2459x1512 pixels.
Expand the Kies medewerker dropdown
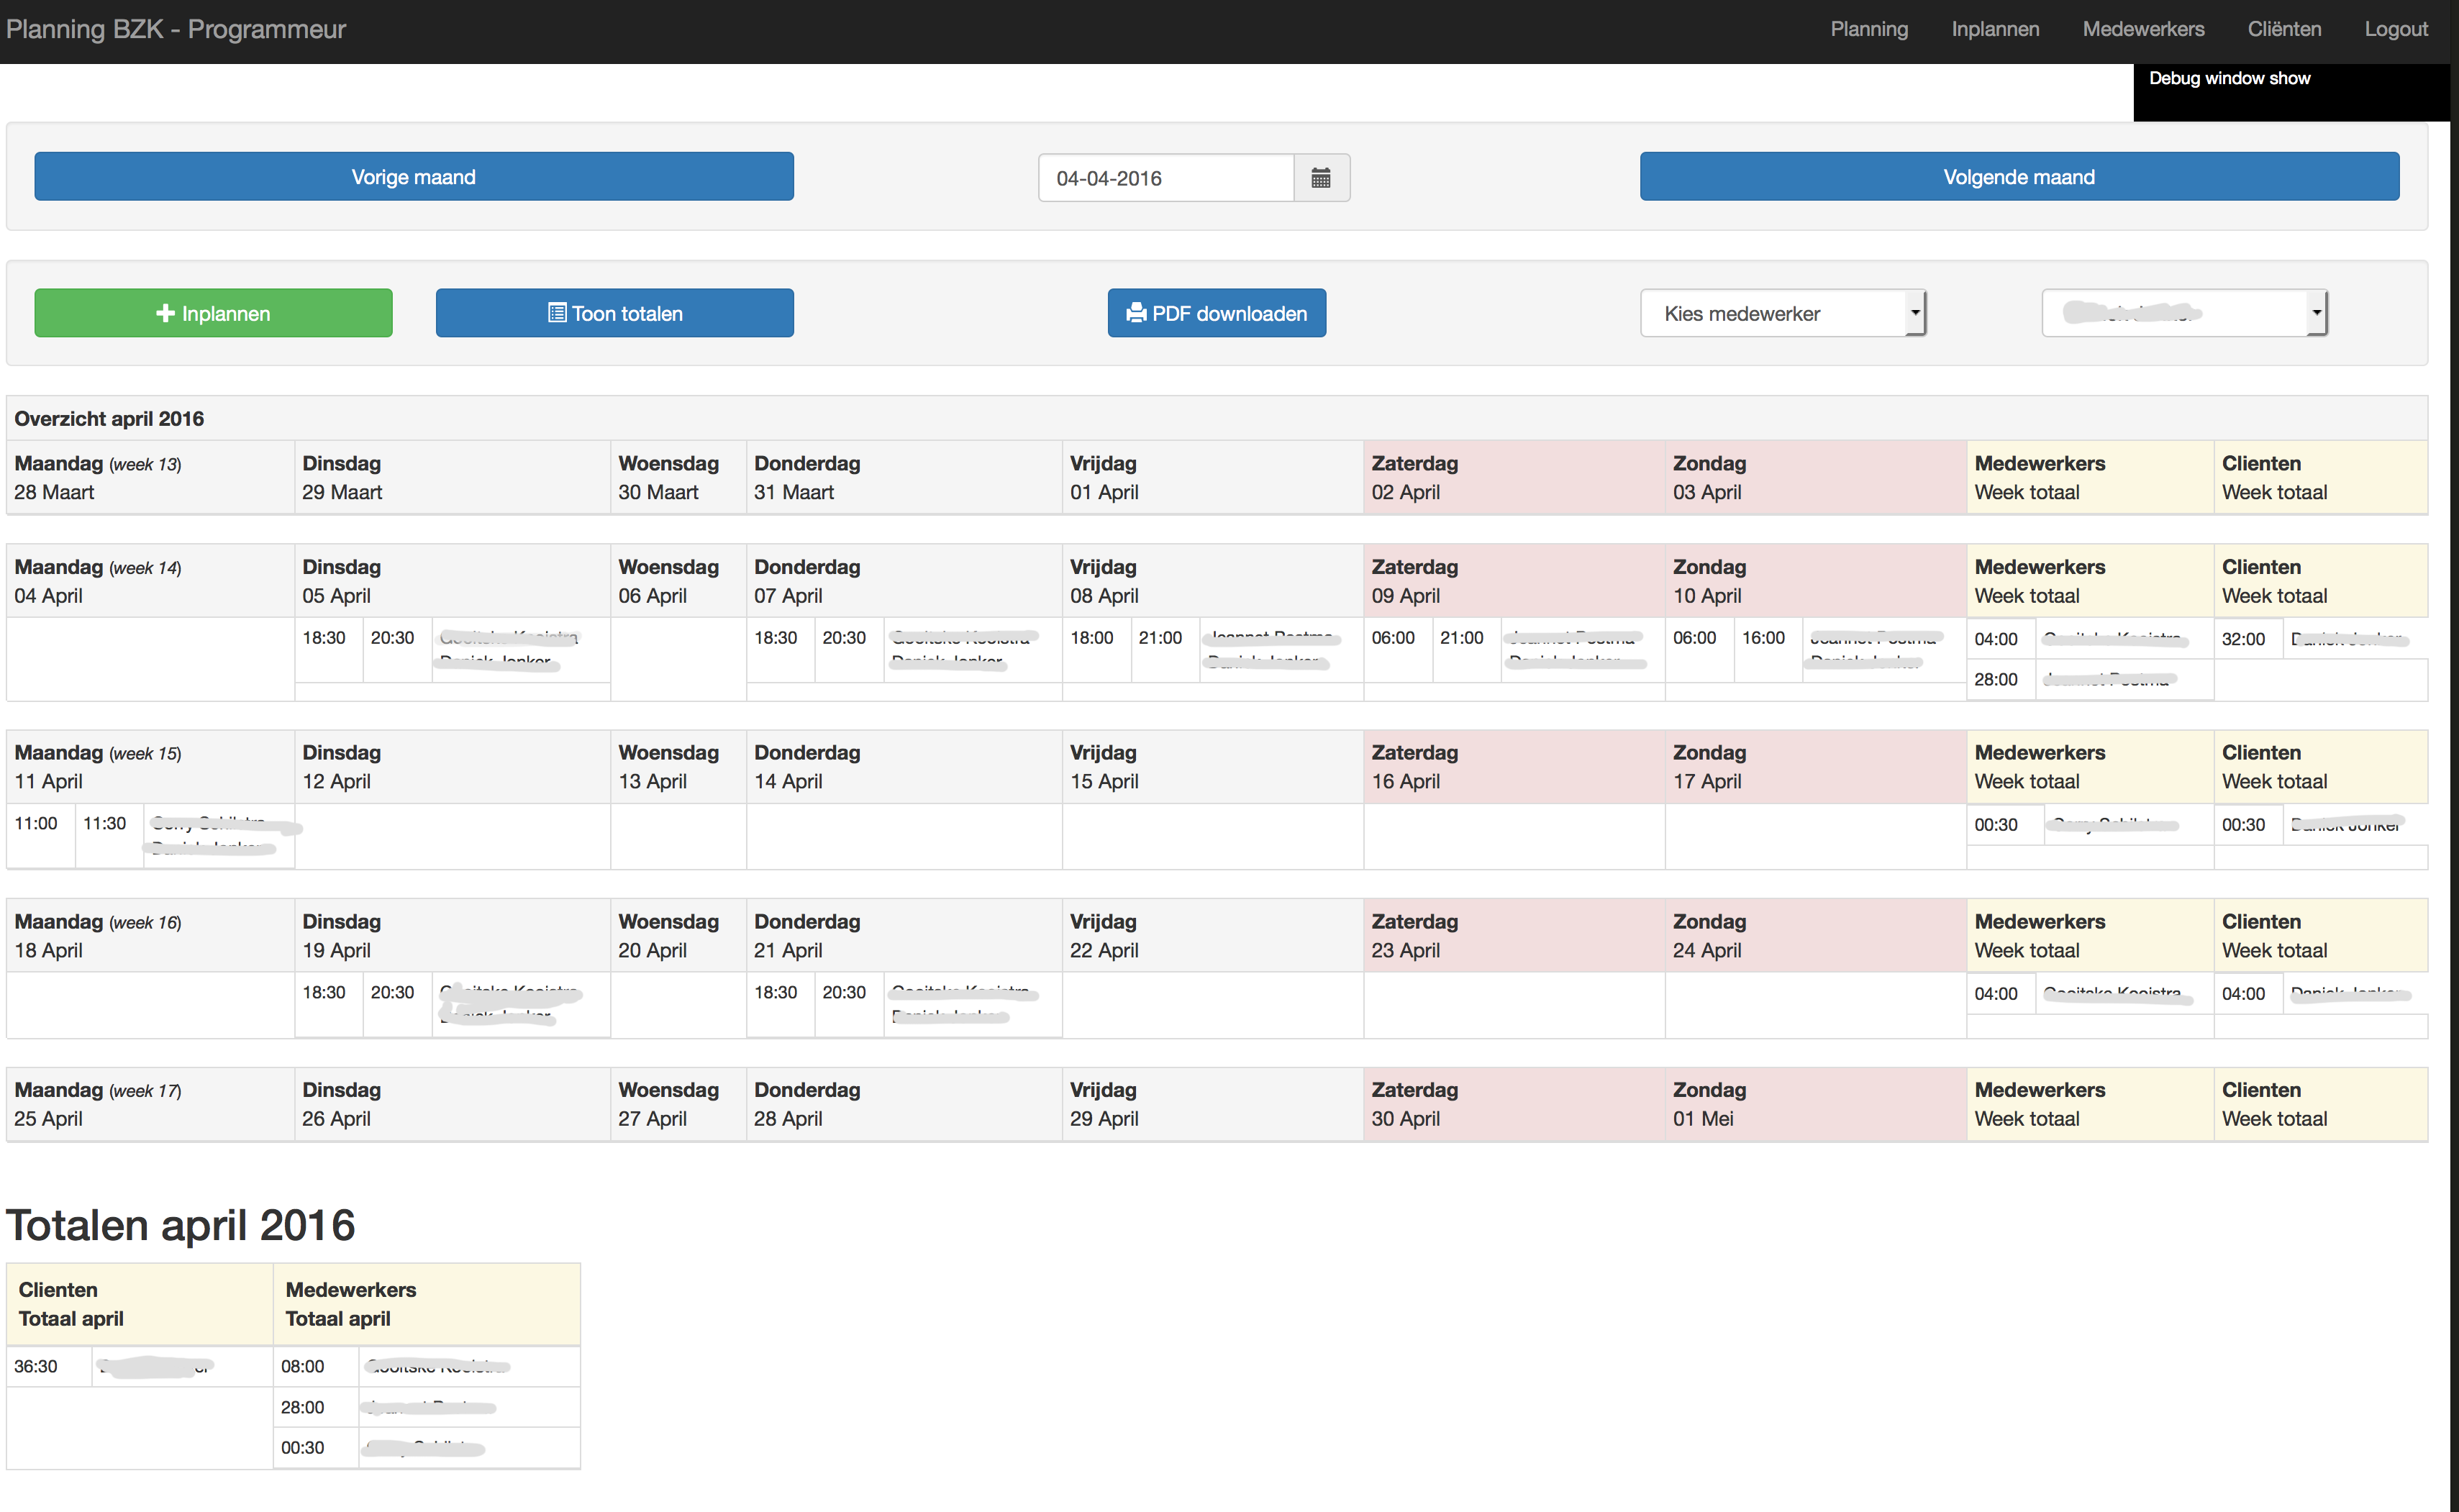coord(1782,313)
